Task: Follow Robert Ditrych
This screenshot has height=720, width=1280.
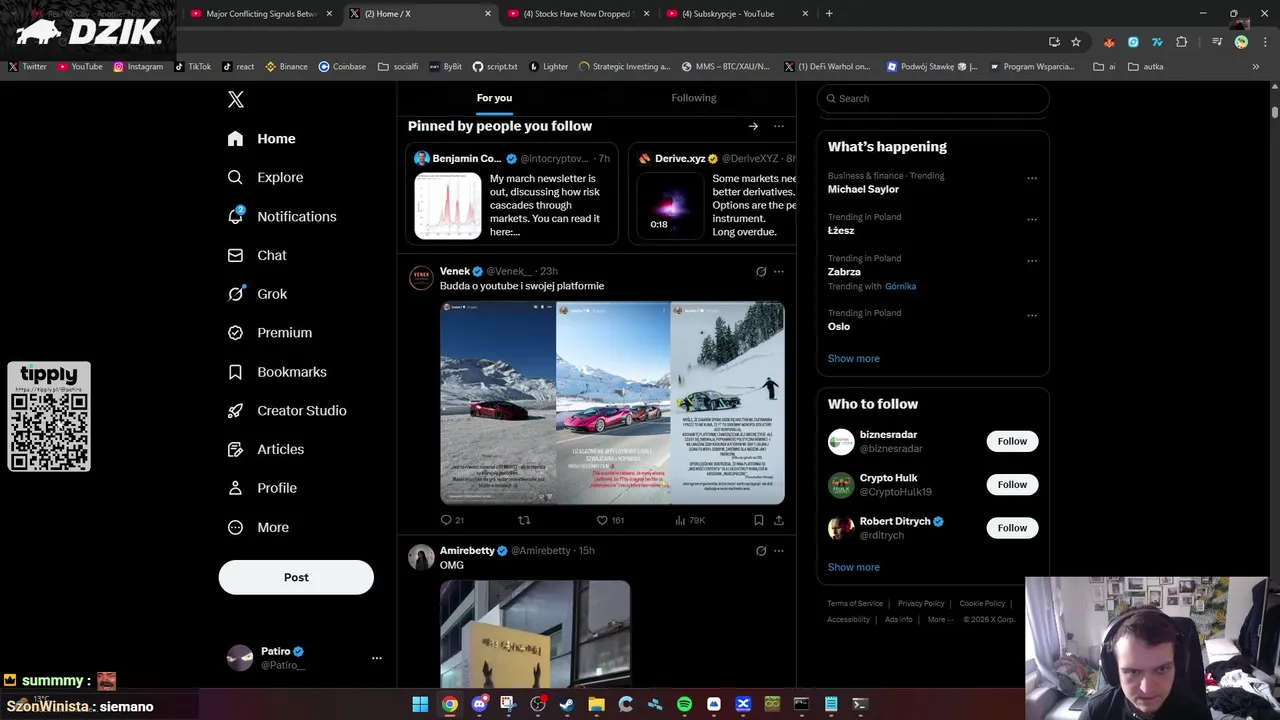Action: pos(1012,528)
